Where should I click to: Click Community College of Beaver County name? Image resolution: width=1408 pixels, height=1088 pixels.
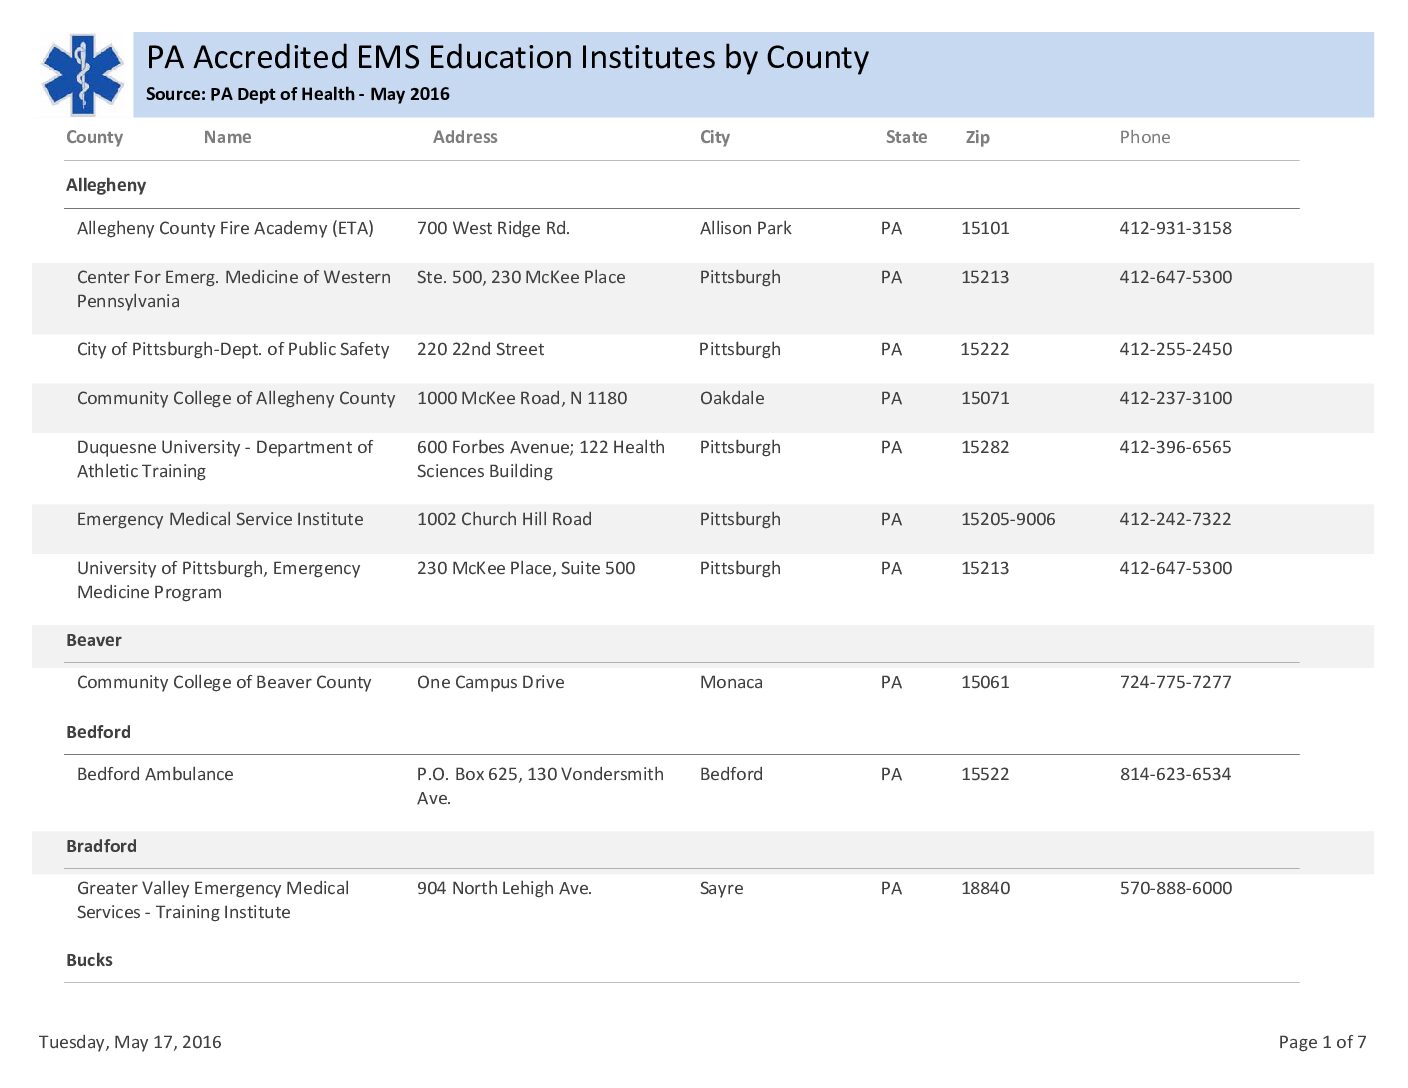224,682
